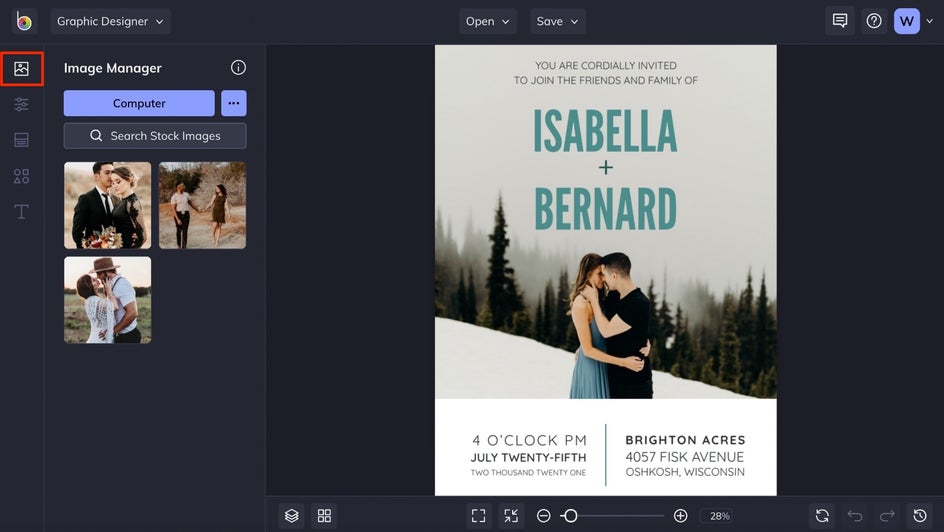
Task: Open the Image Manager sidebar tab
Action: point(22,69)
